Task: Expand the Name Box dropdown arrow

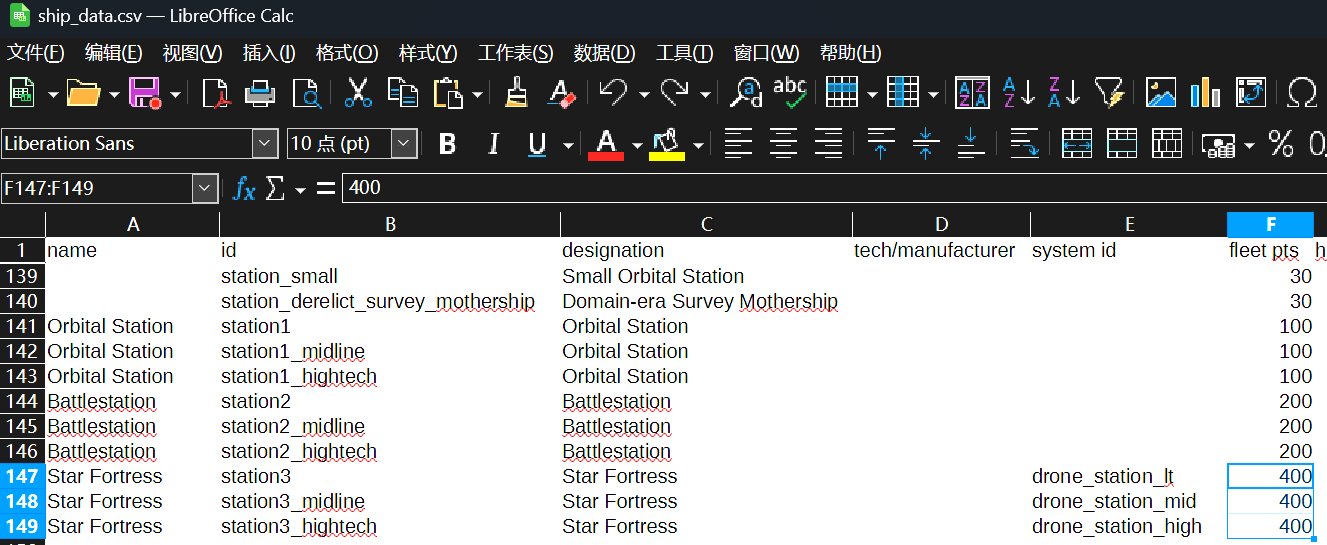Action: 205,188
